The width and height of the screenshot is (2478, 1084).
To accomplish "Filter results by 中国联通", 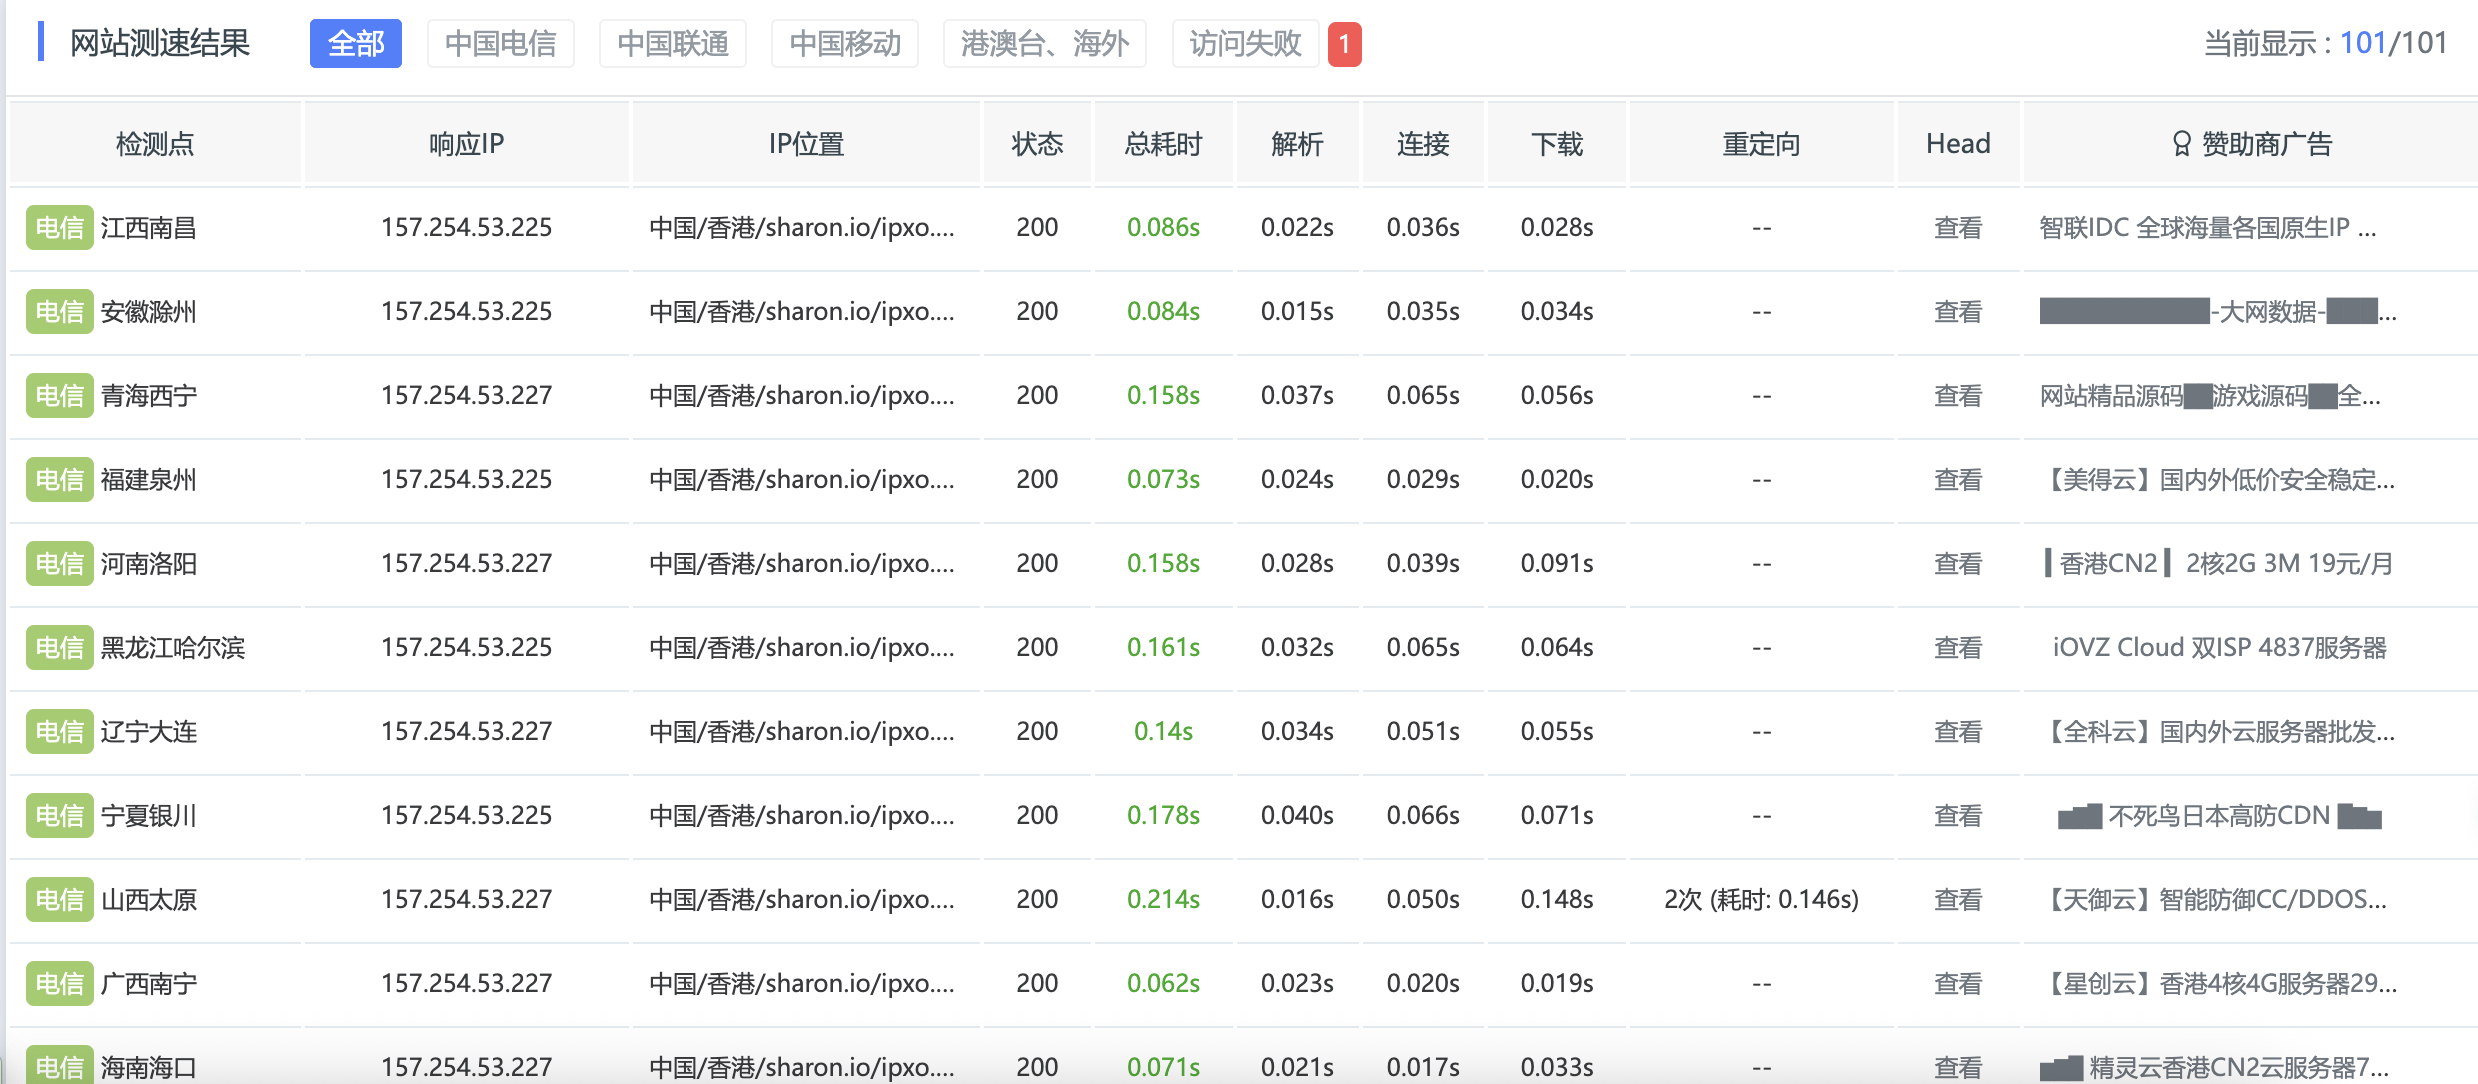I will coord(672,44).
